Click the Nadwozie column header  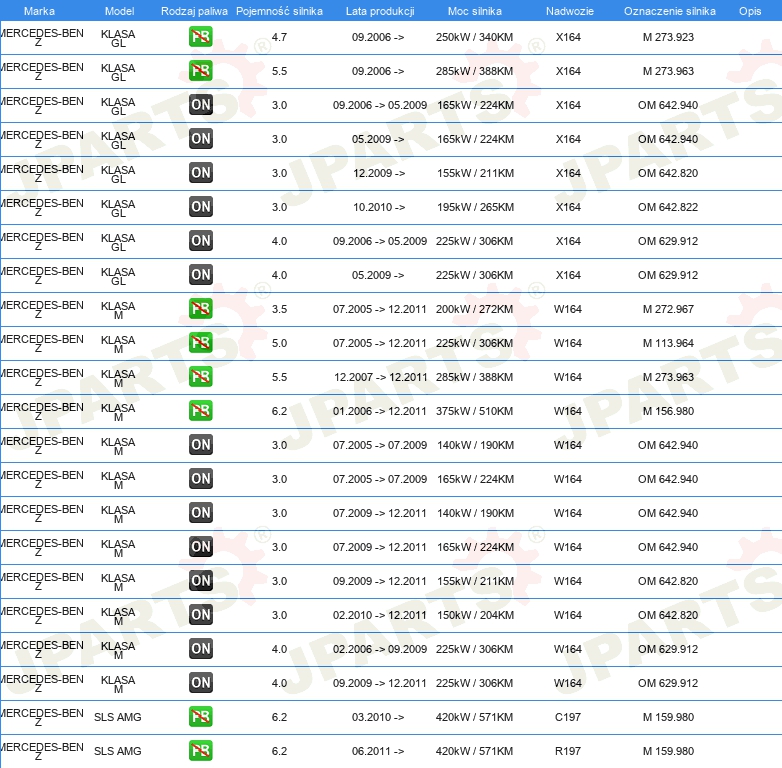click(567, 11)
